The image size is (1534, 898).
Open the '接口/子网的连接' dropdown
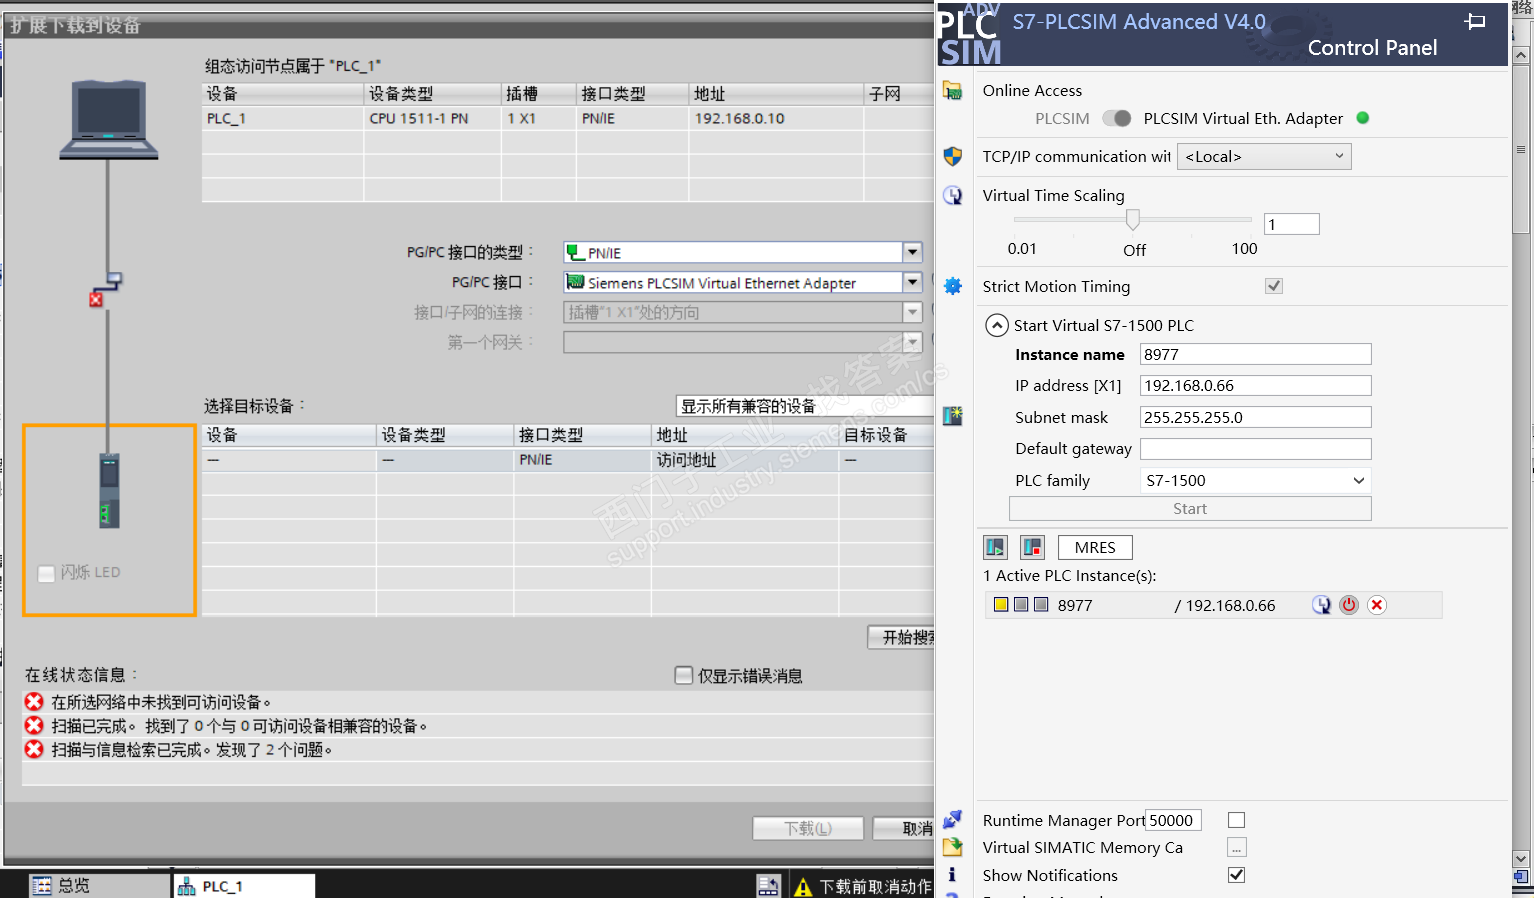click(x=912, y=312)
